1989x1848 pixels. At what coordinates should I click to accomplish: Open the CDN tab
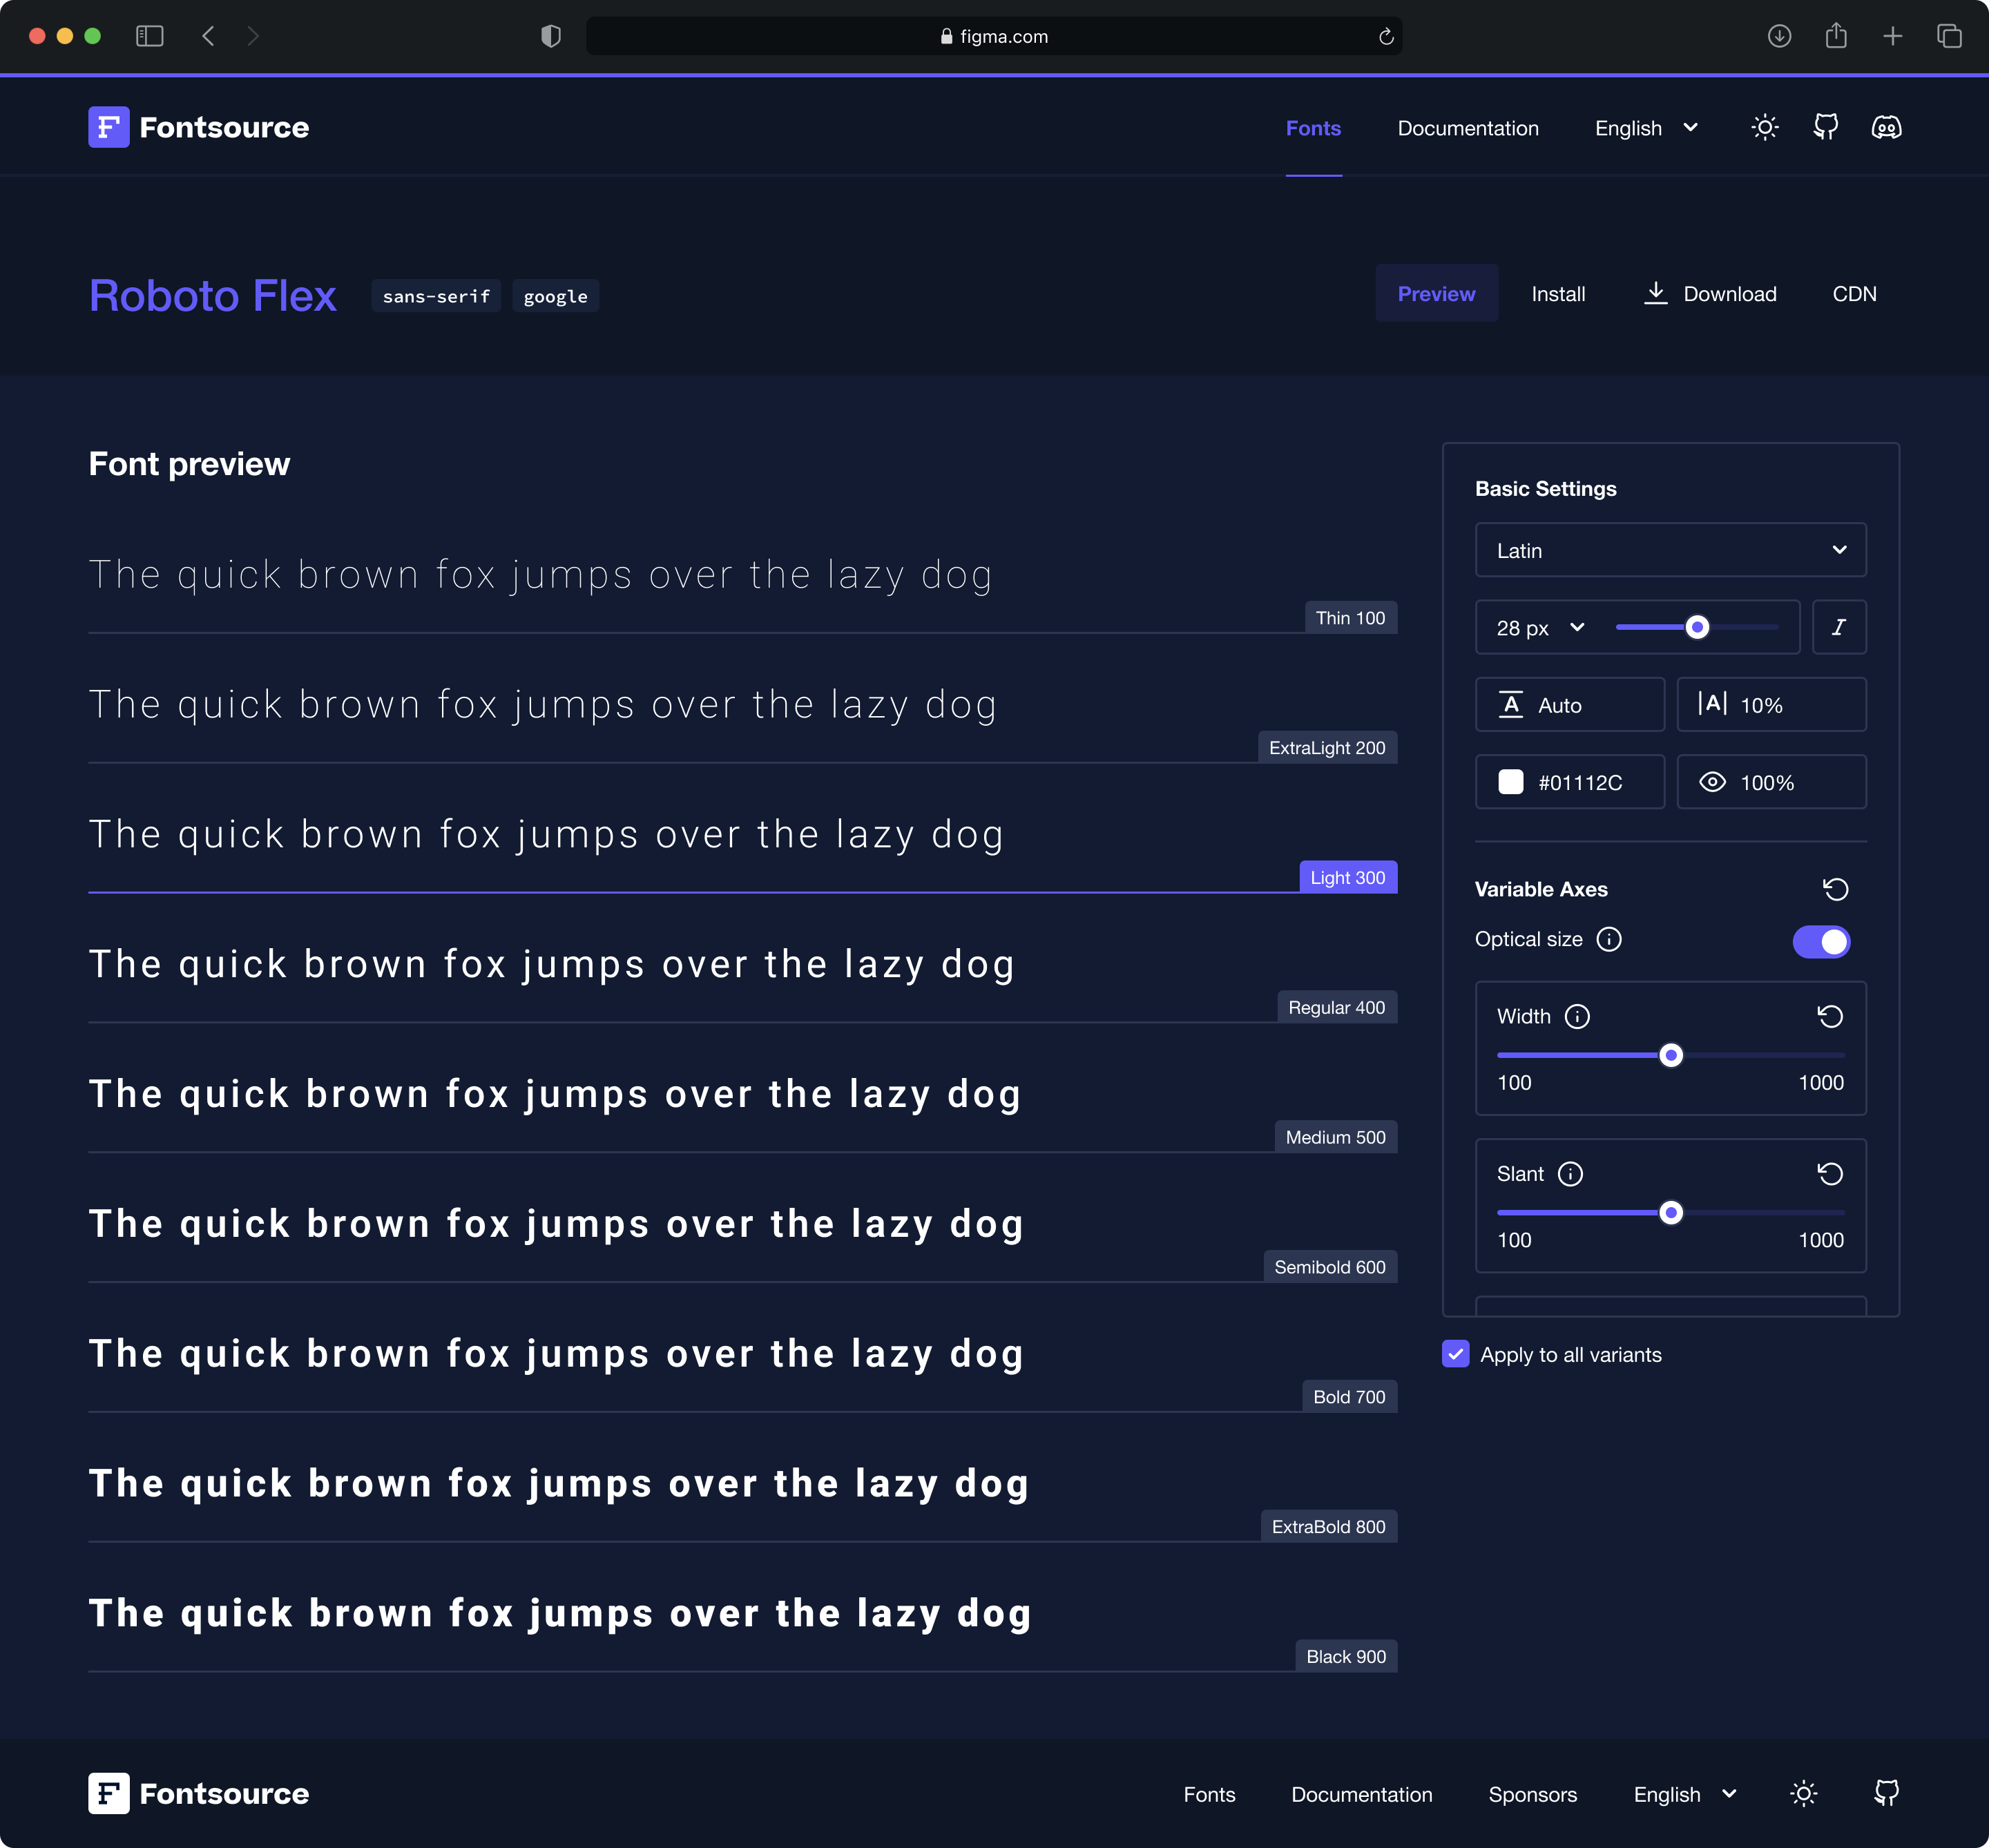click(1853, 294)
